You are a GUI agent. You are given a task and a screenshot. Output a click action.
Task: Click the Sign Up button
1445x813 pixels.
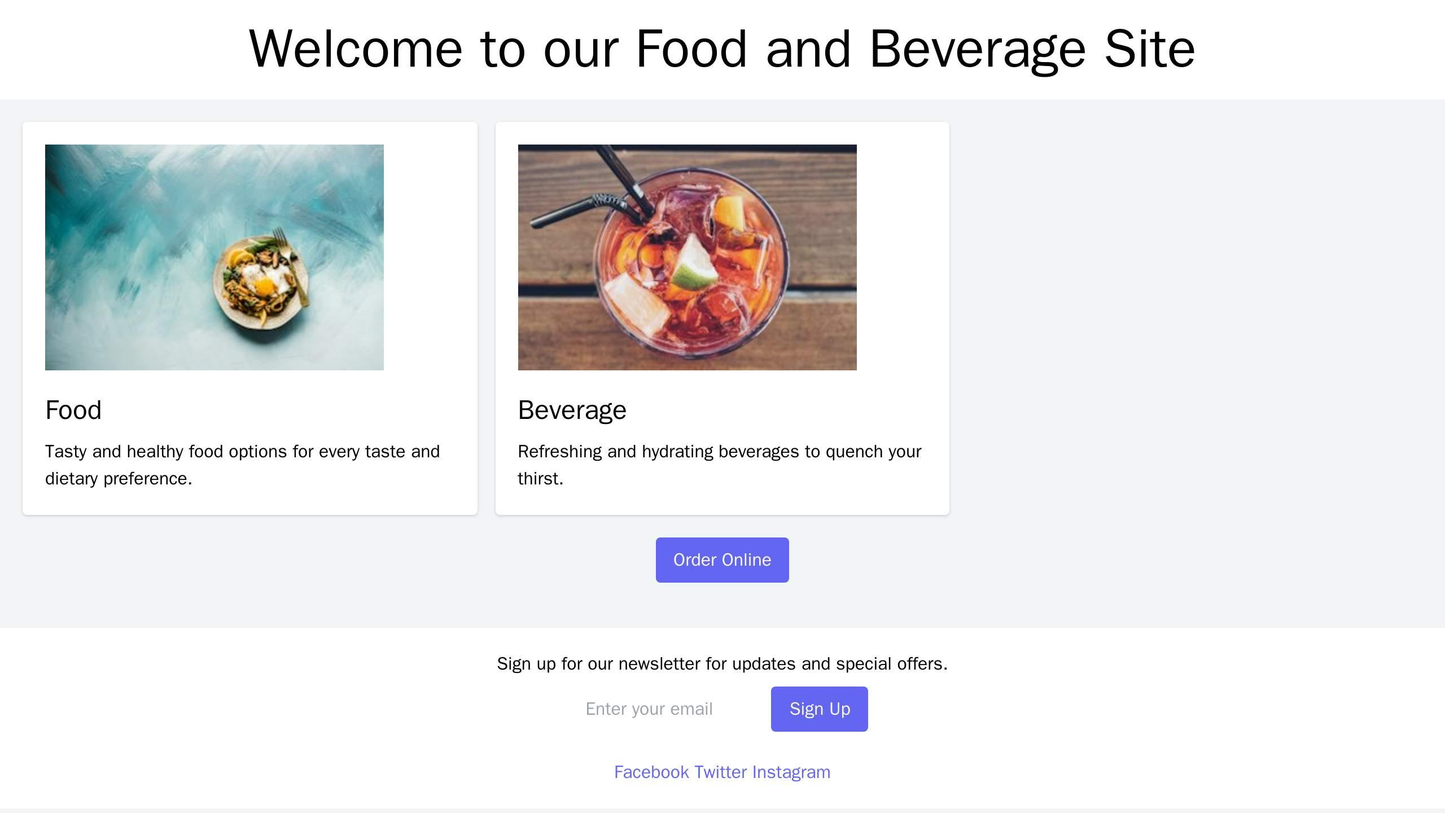818,709
